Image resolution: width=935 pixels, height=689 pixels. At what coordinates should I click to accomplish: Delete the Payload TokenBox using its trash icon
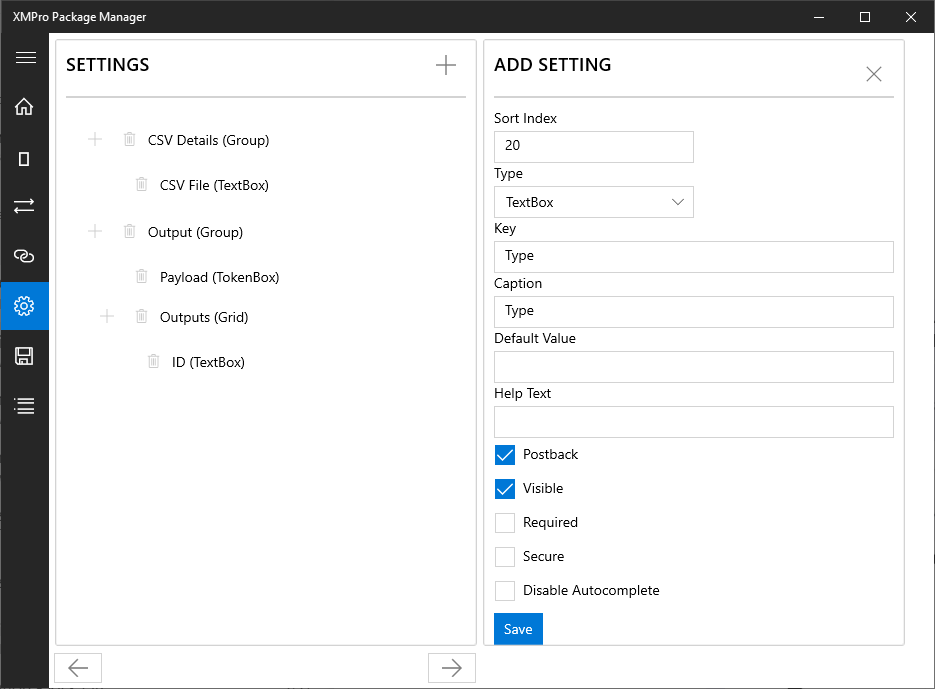point(141,276)
